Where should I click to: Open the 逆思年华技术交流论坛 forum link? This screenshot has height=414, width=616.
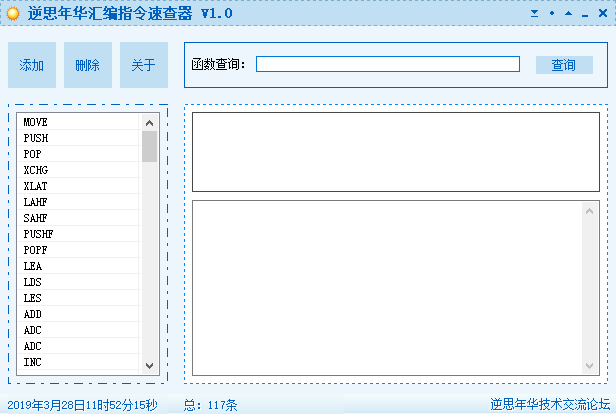[x=549, y=405]
